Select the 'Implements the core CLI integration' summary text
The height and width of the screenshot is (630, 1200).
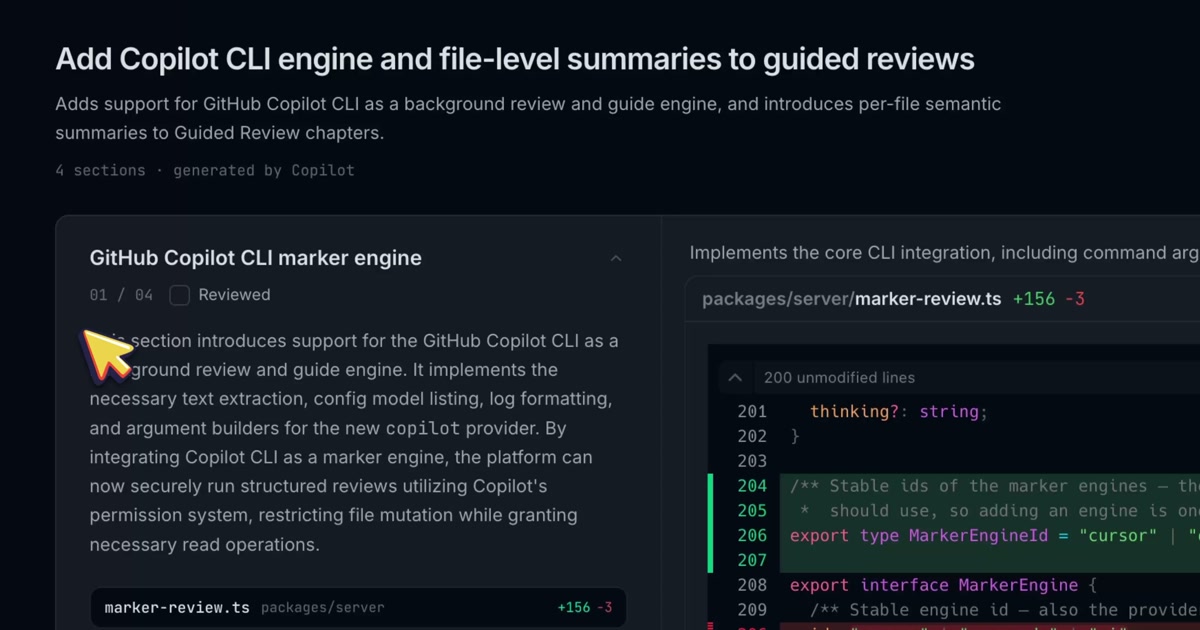[x=944, y=253]
